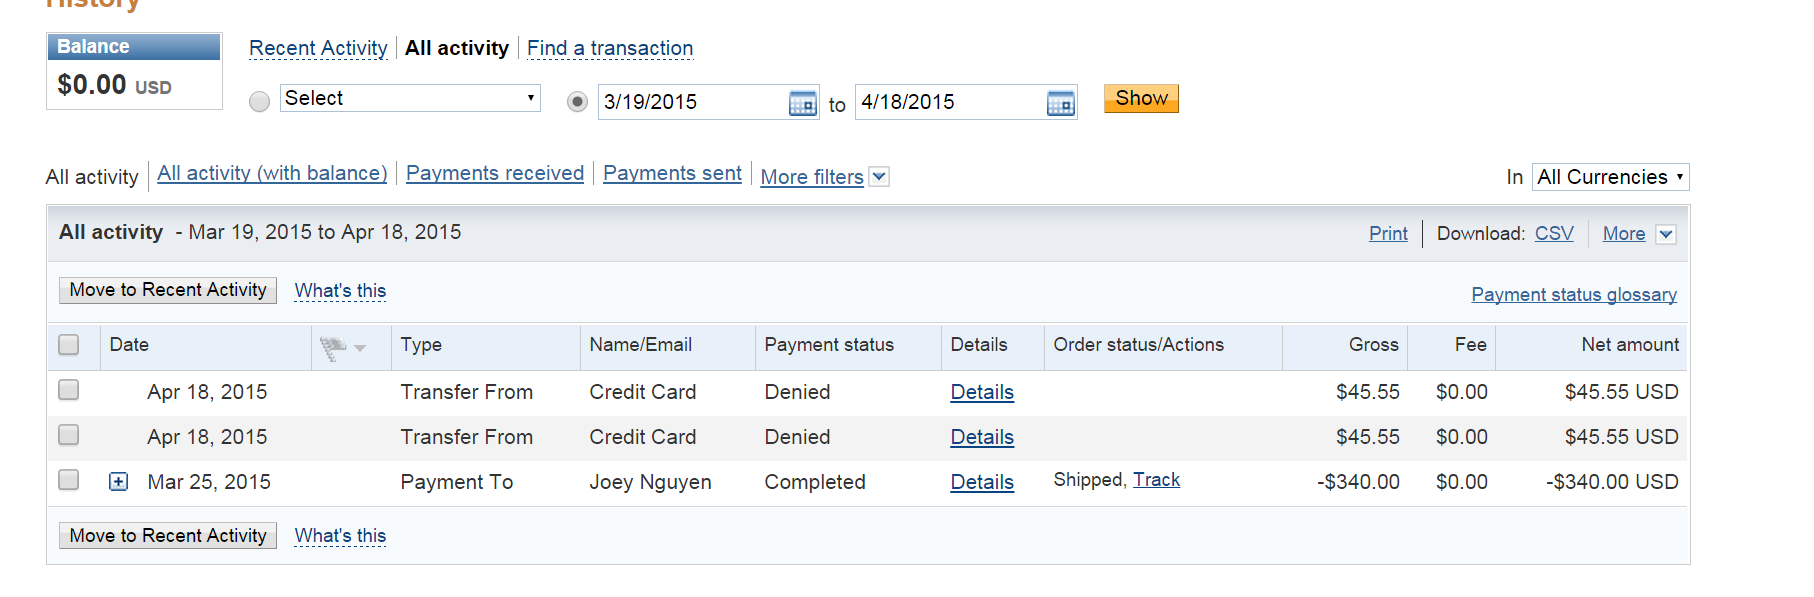Viewport: 1814px width, 597px height.
Task: Open the Select period dropdown
Action: pos(410,98)
